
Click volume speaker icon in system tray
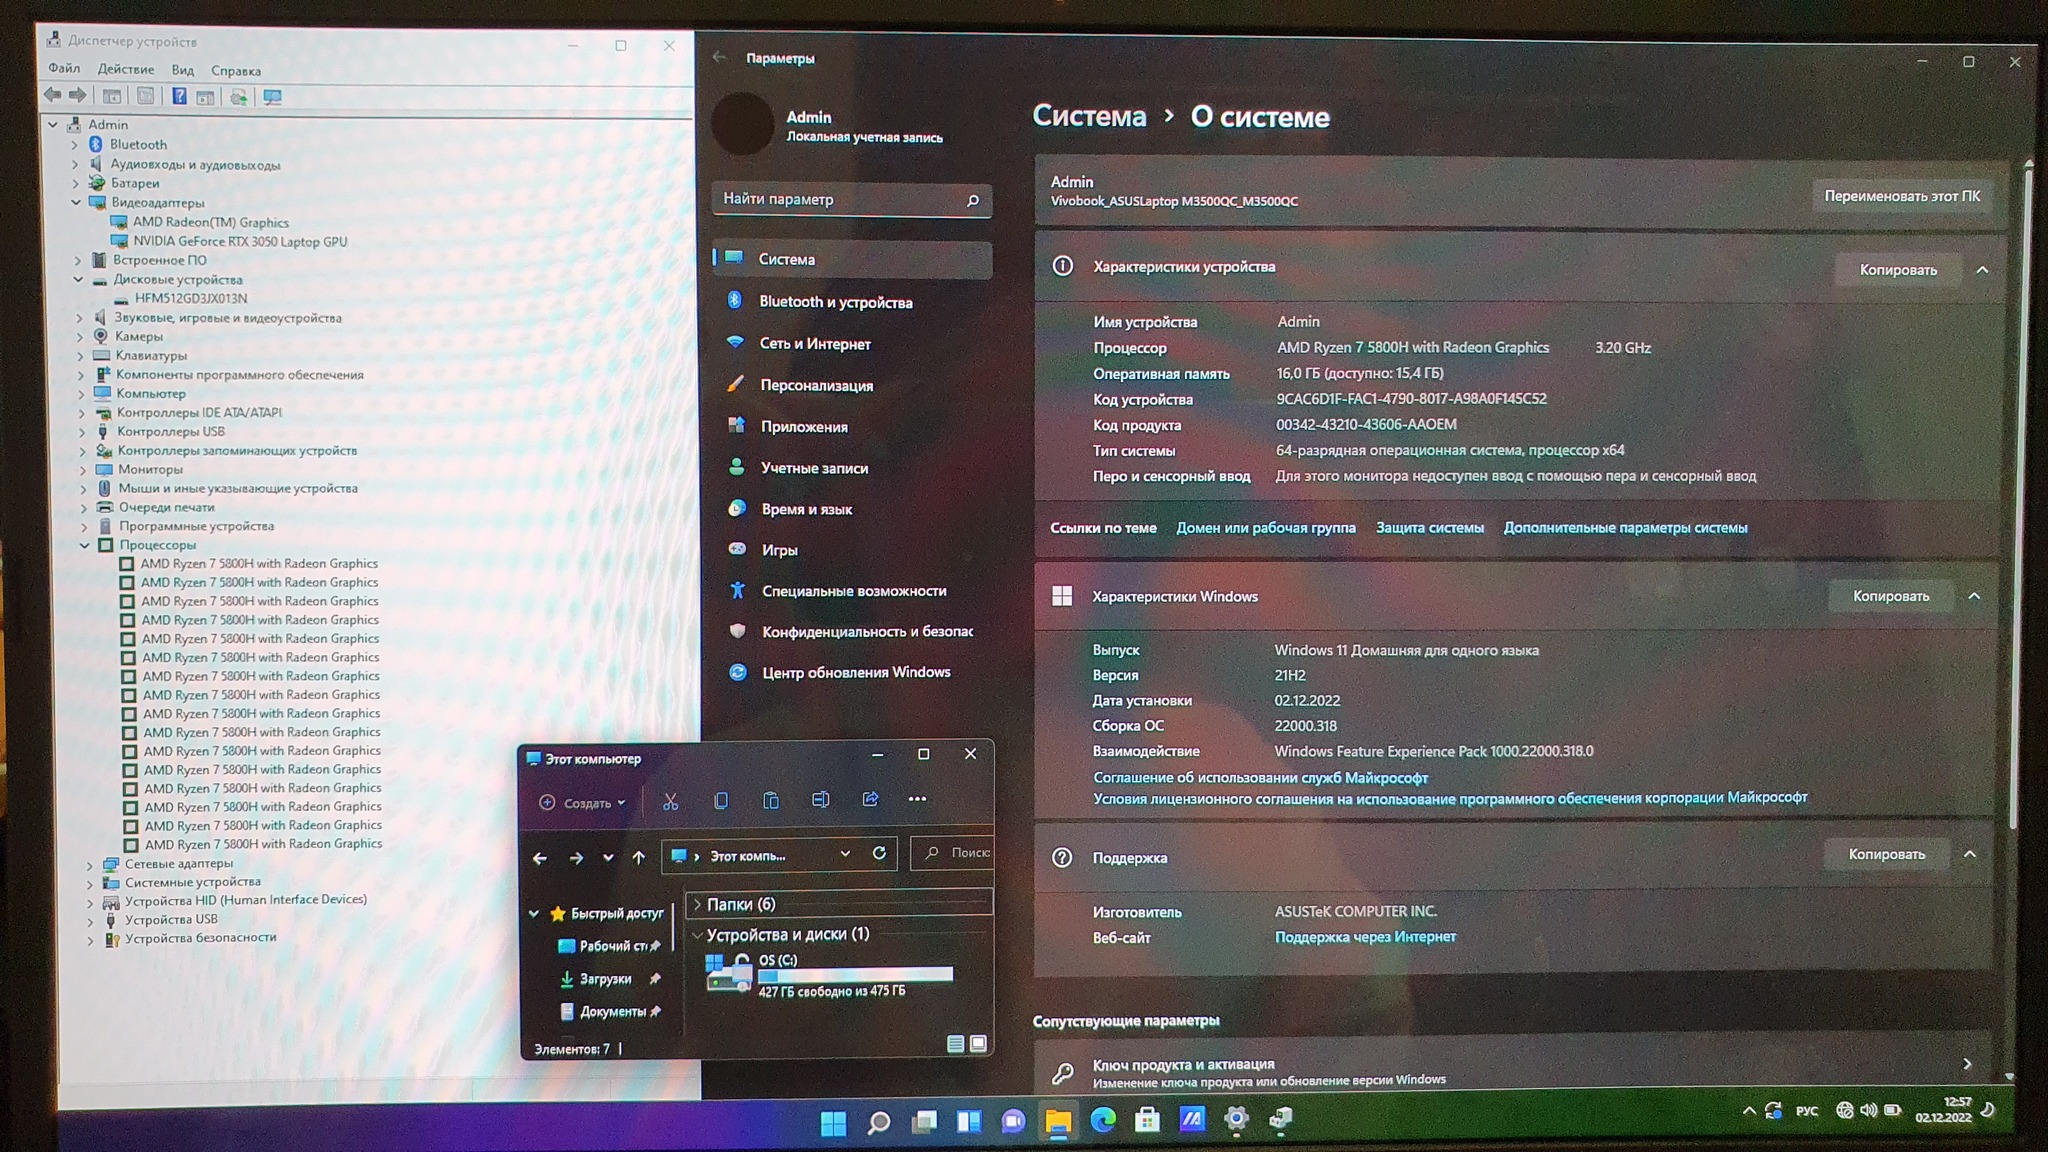(1868, 1110)
